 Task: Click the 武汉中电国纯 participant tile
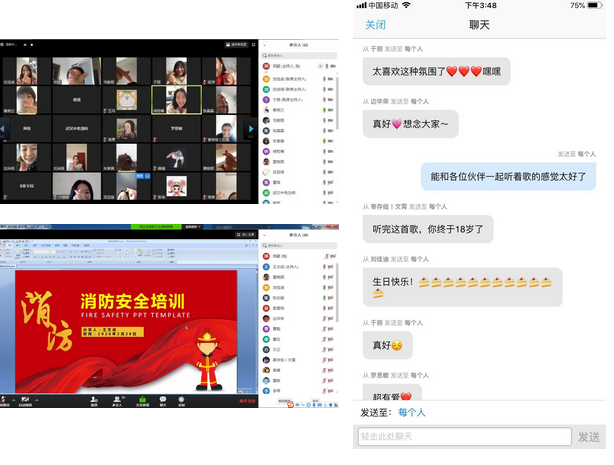click(x=76, y=128)
